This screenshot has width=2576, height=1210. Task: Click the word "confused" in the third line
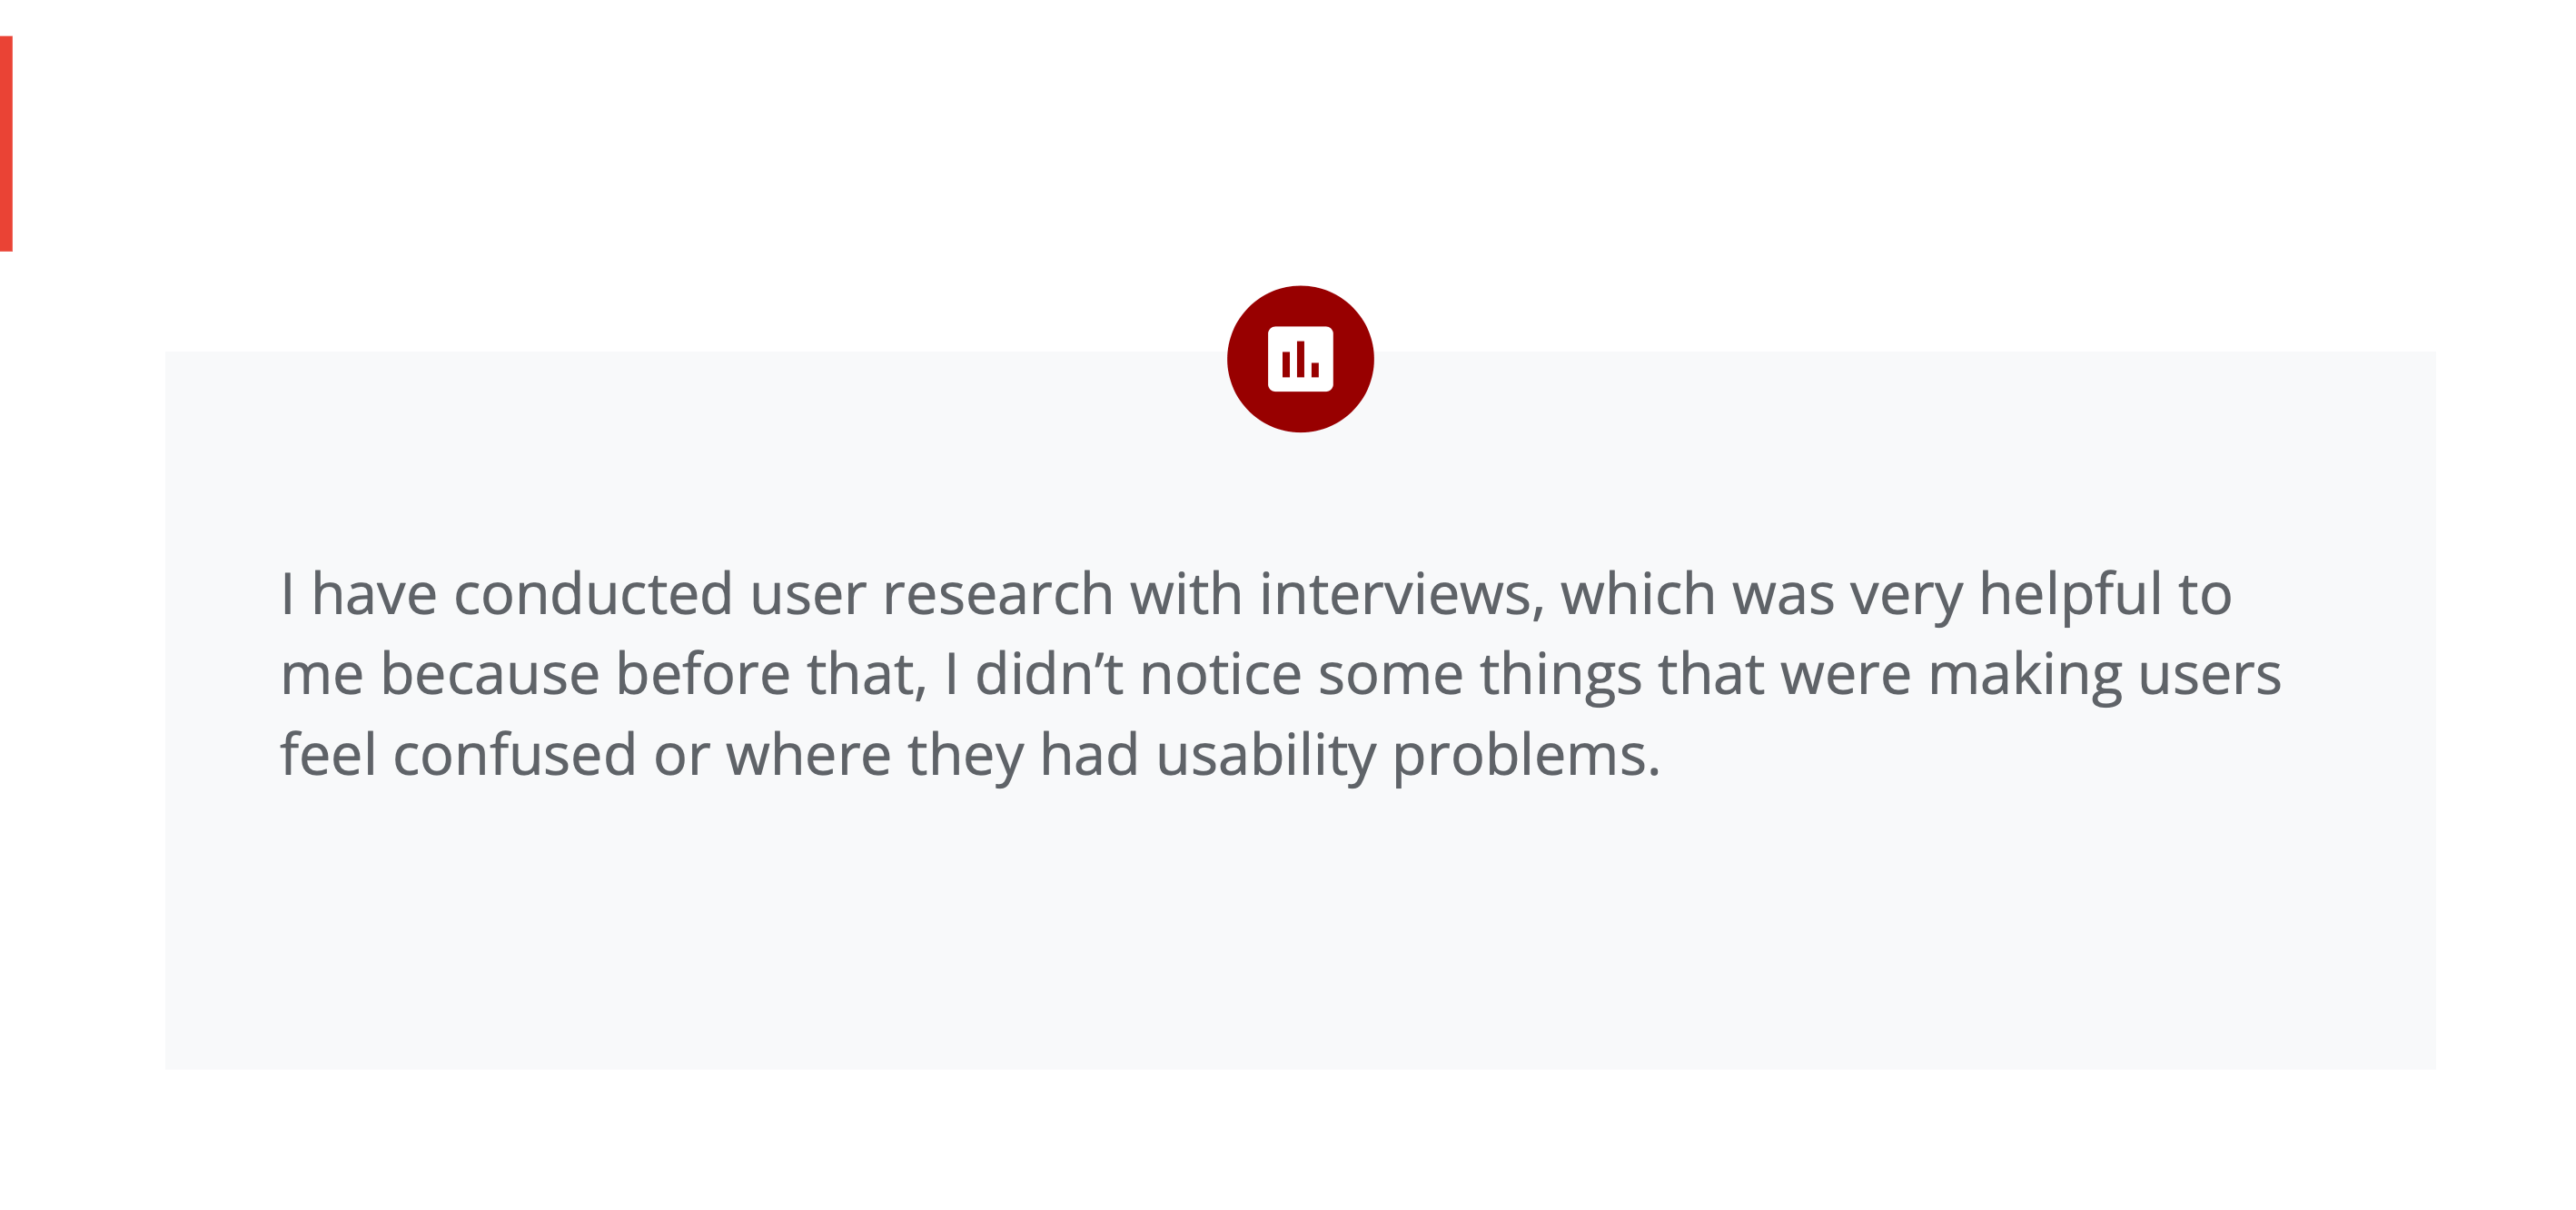(514, 754)
